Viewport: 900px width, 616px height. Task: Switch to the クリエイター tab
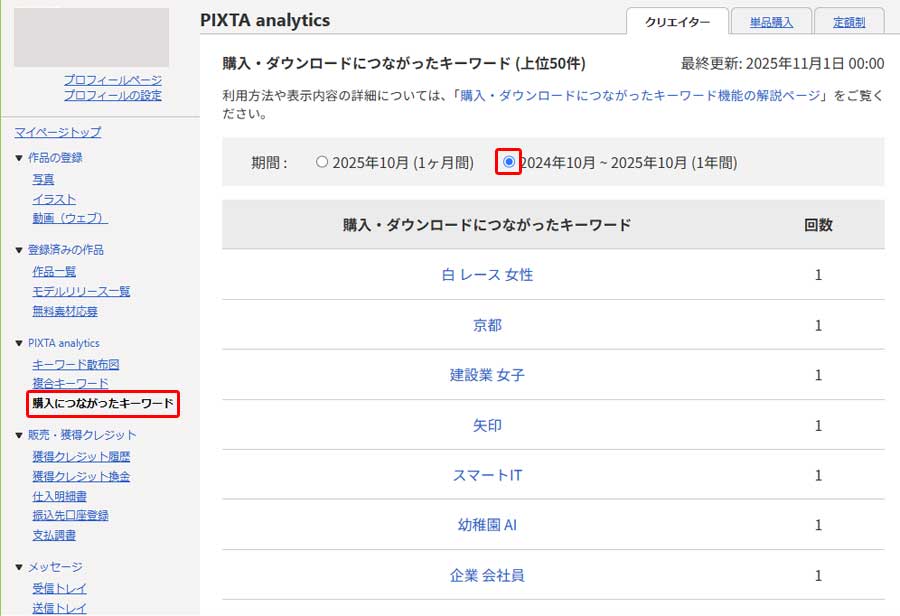pyautogui.click(x=677, y=22)
